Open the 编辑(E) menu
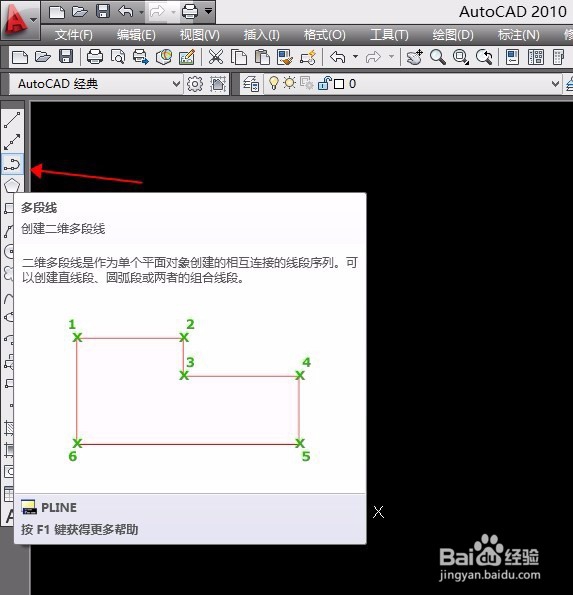Screen dimensions: 573x595 pos(136,35)
